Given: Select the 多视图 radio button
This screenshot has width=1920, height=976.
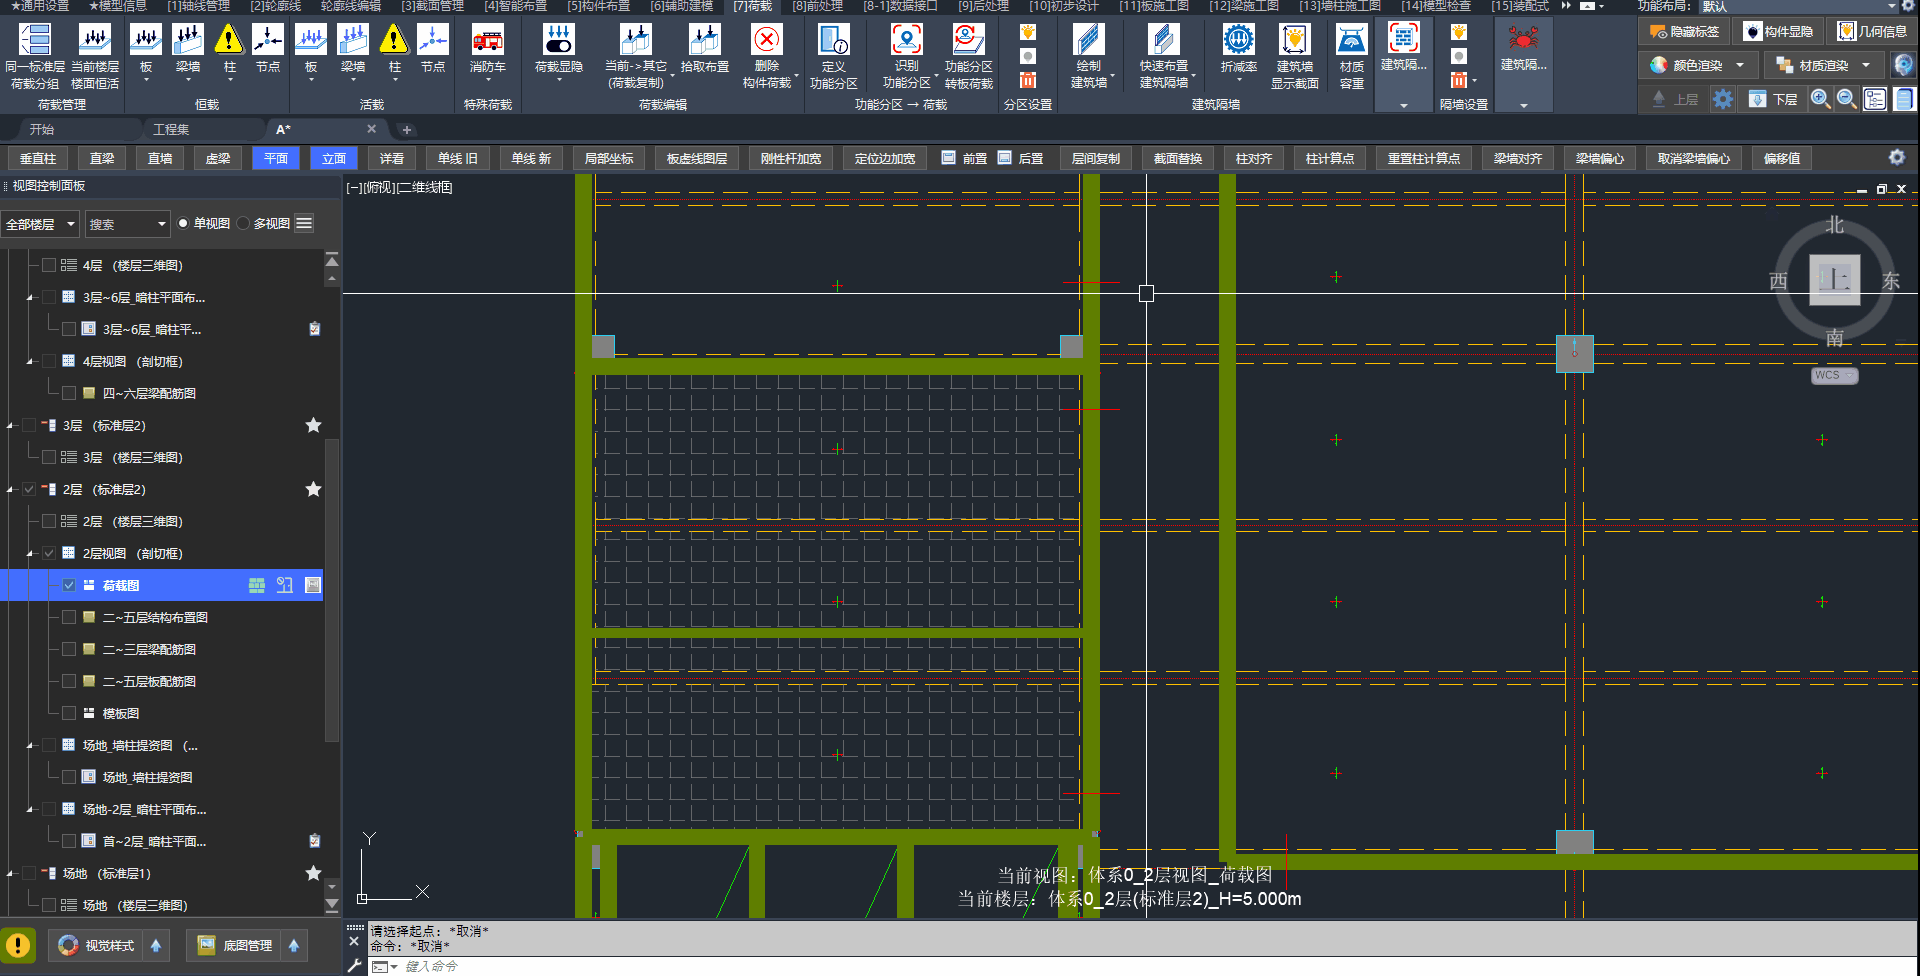Looking at the screenshot, I should (x=244, y=224).
